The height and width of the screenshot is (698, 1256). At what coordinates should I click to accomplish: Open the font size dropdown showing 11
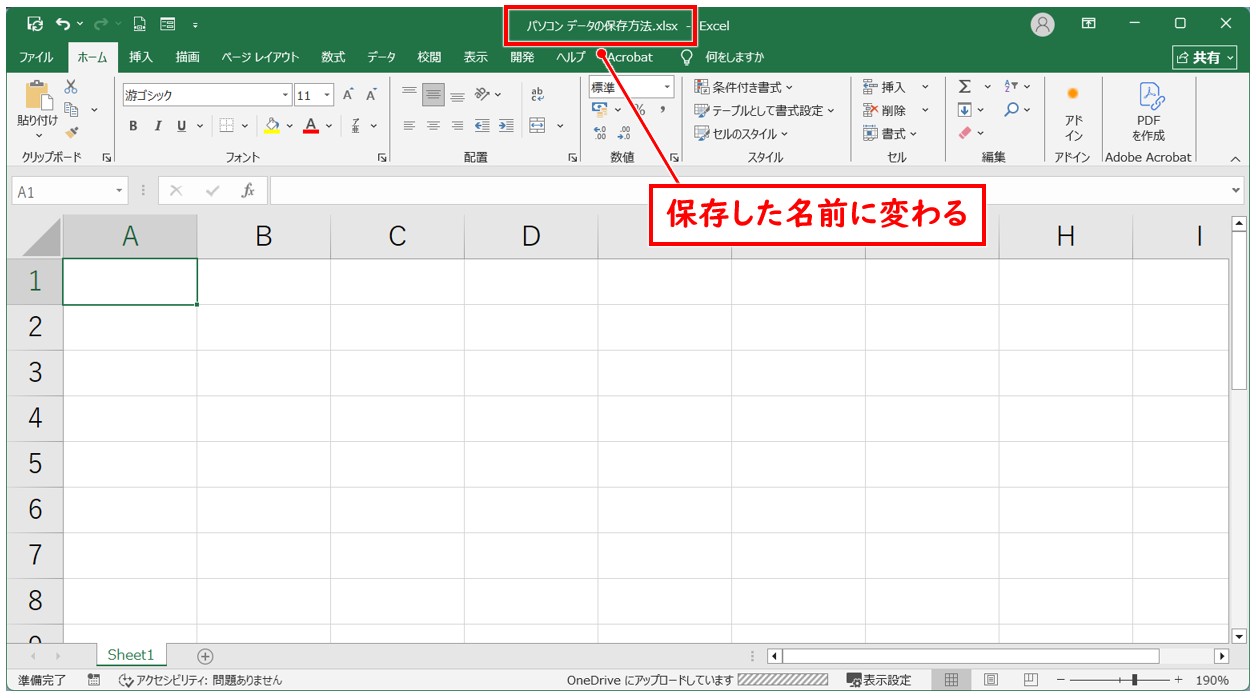[328, 94]
